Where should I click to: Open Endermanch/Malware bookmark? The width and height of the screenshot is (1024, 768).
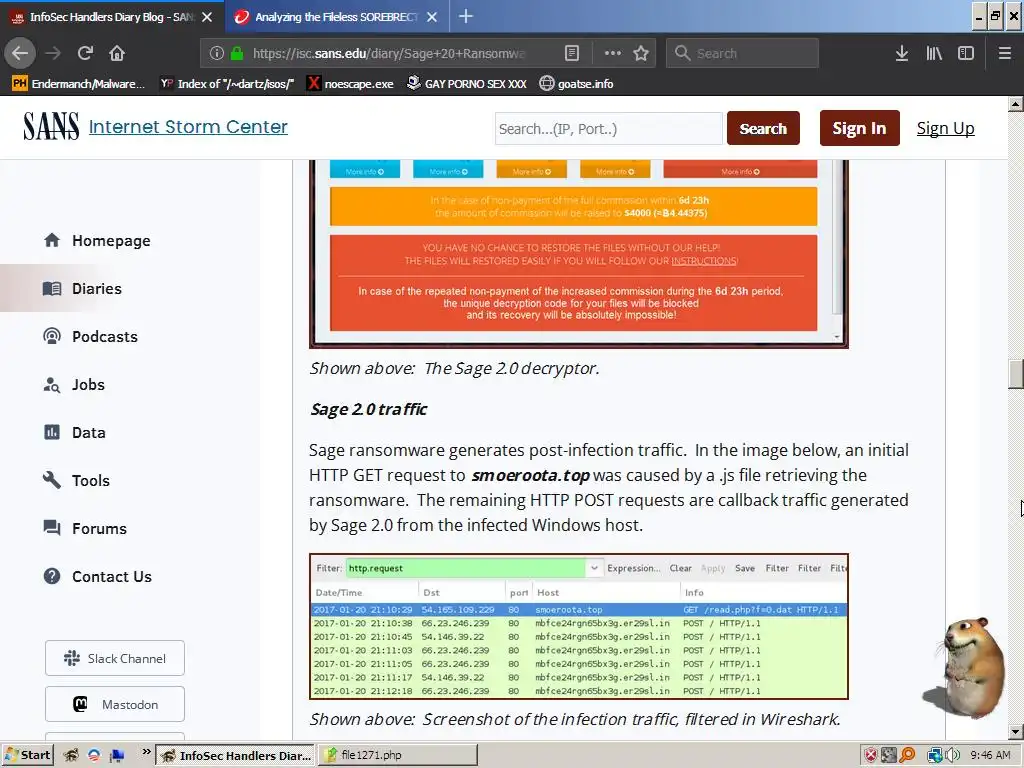[78, 84]
